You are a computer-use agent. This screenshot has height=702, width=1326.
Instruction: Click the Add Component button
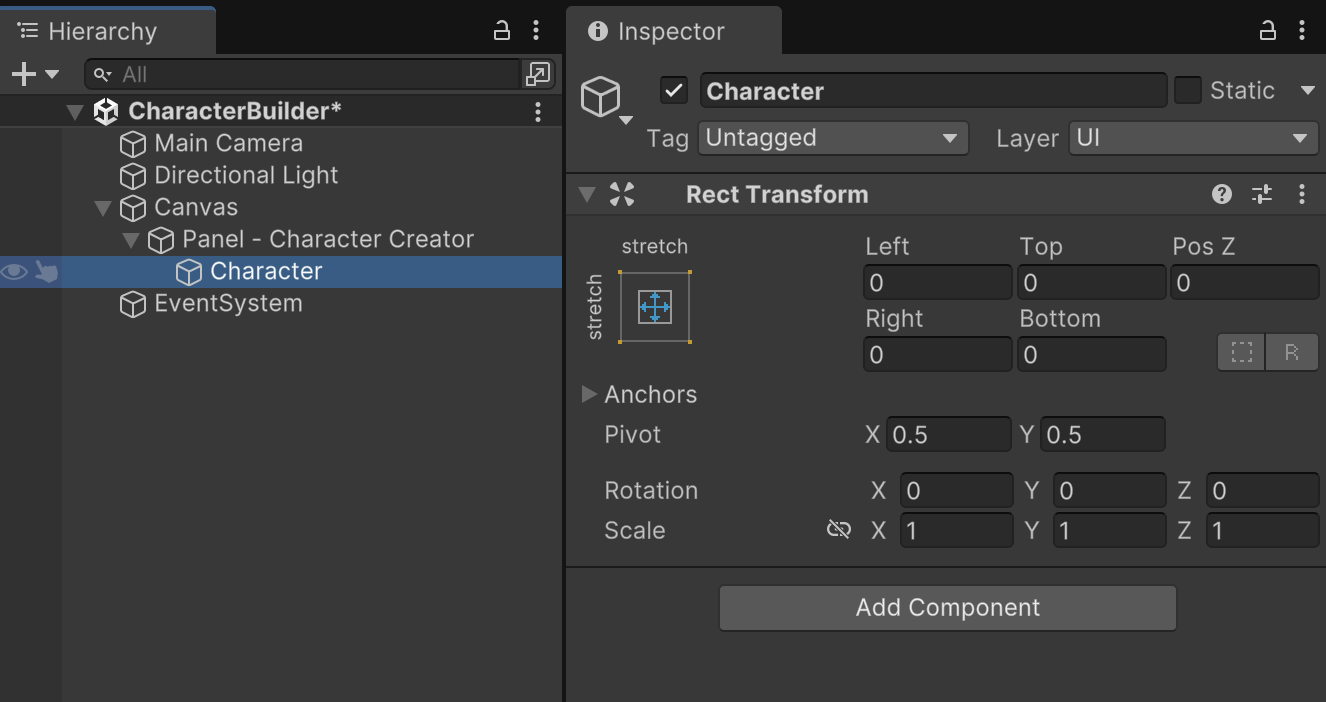click(947, 608)
